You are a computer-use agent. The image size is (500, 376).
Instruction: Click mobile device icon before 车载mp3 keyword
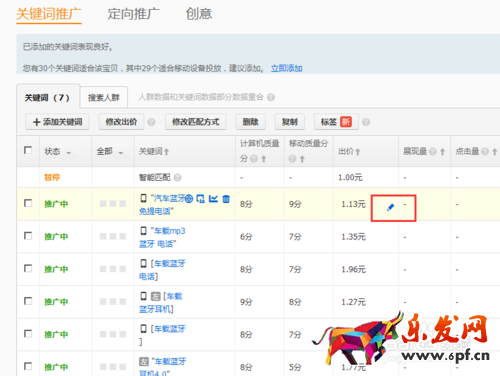click(143, 231)
